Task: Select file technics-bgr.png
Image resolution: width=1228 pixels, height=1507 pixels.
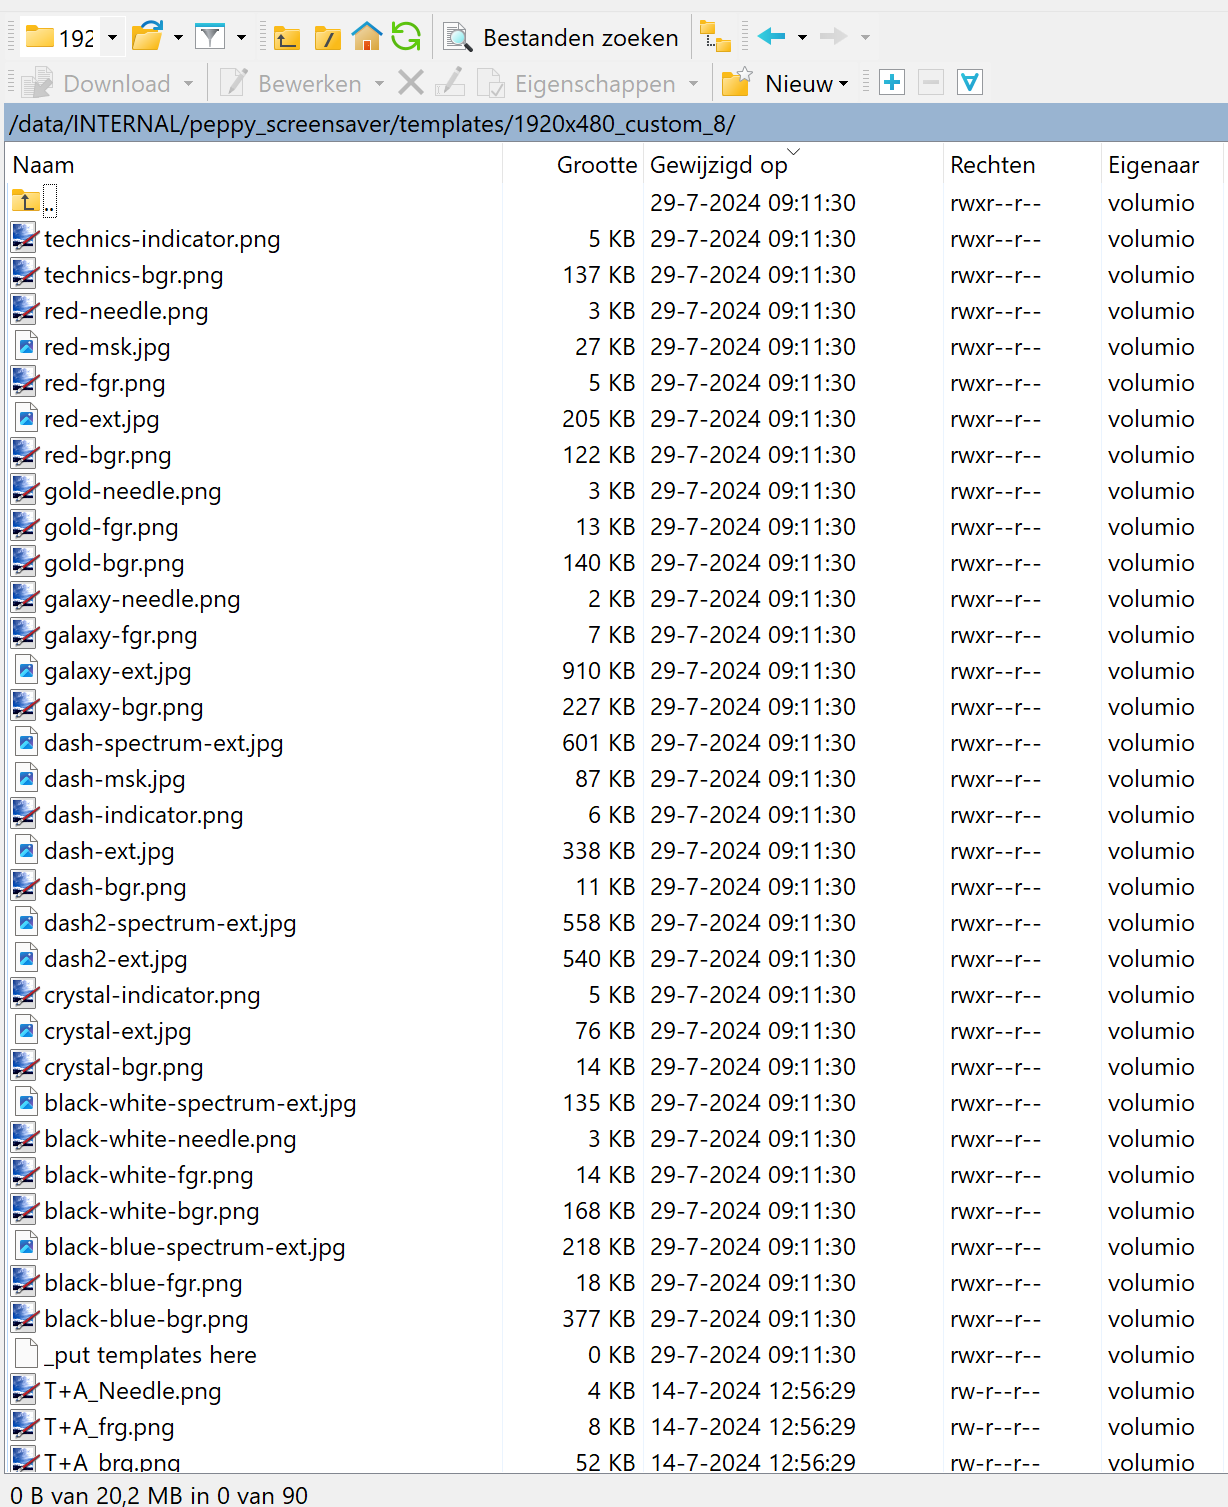Action: tap(134, 275)
